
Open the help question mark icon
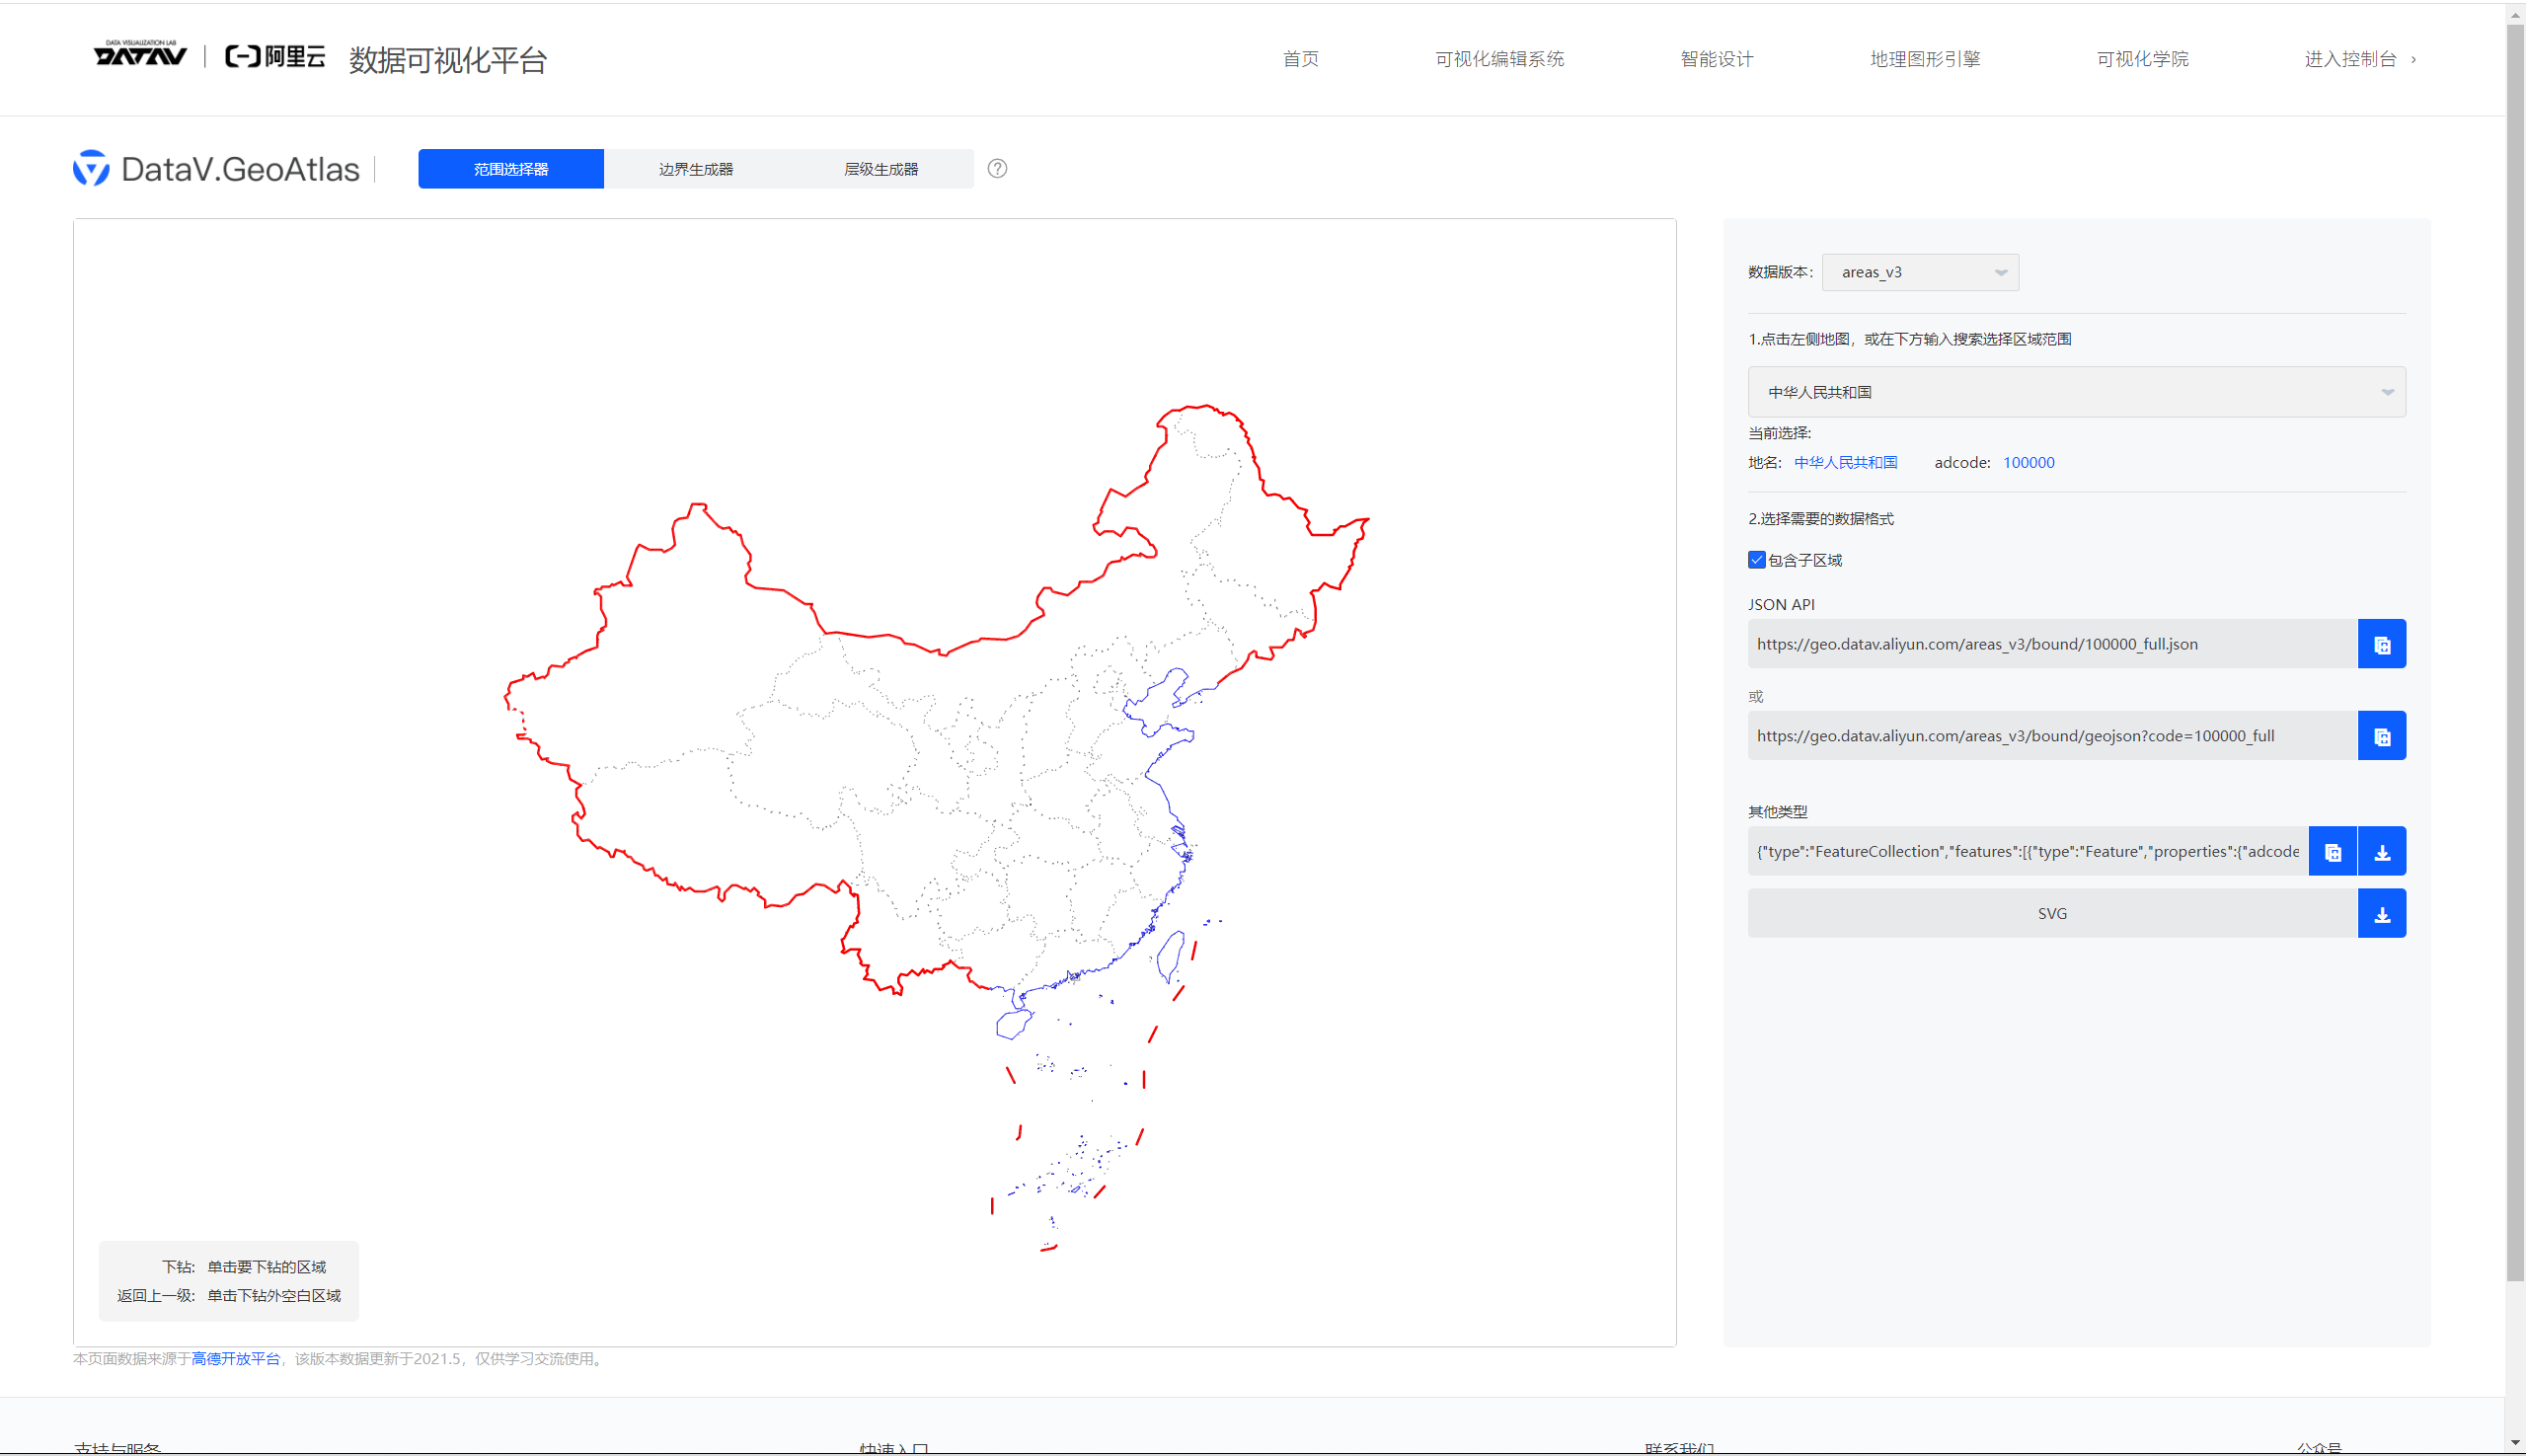[x=997, y=168]
